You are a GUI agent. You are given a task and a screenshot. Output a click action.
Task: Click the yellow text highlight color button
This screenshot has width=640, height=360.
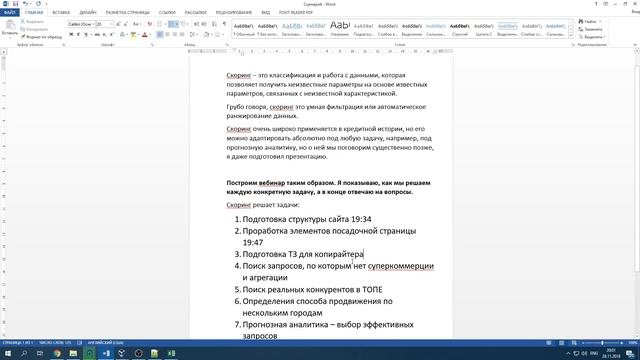pos(133,34)
